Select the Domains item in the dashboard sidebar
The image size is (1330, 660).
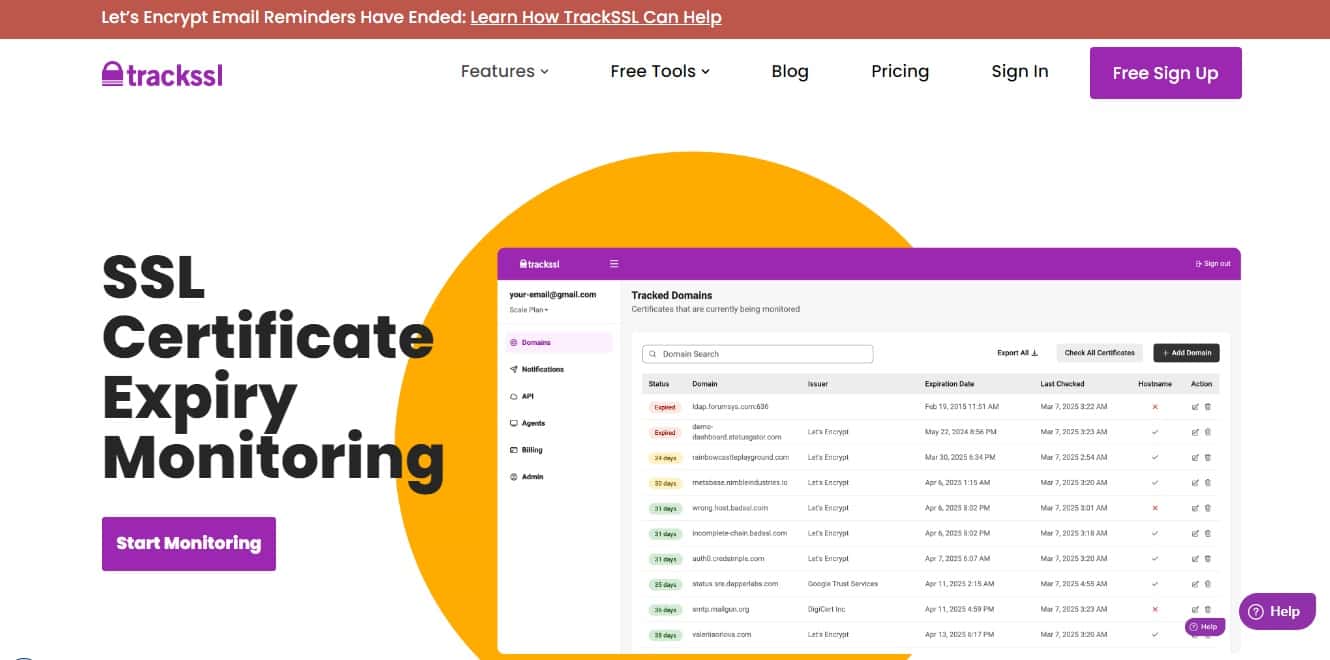pyautogui.click(x=559, y=342)
